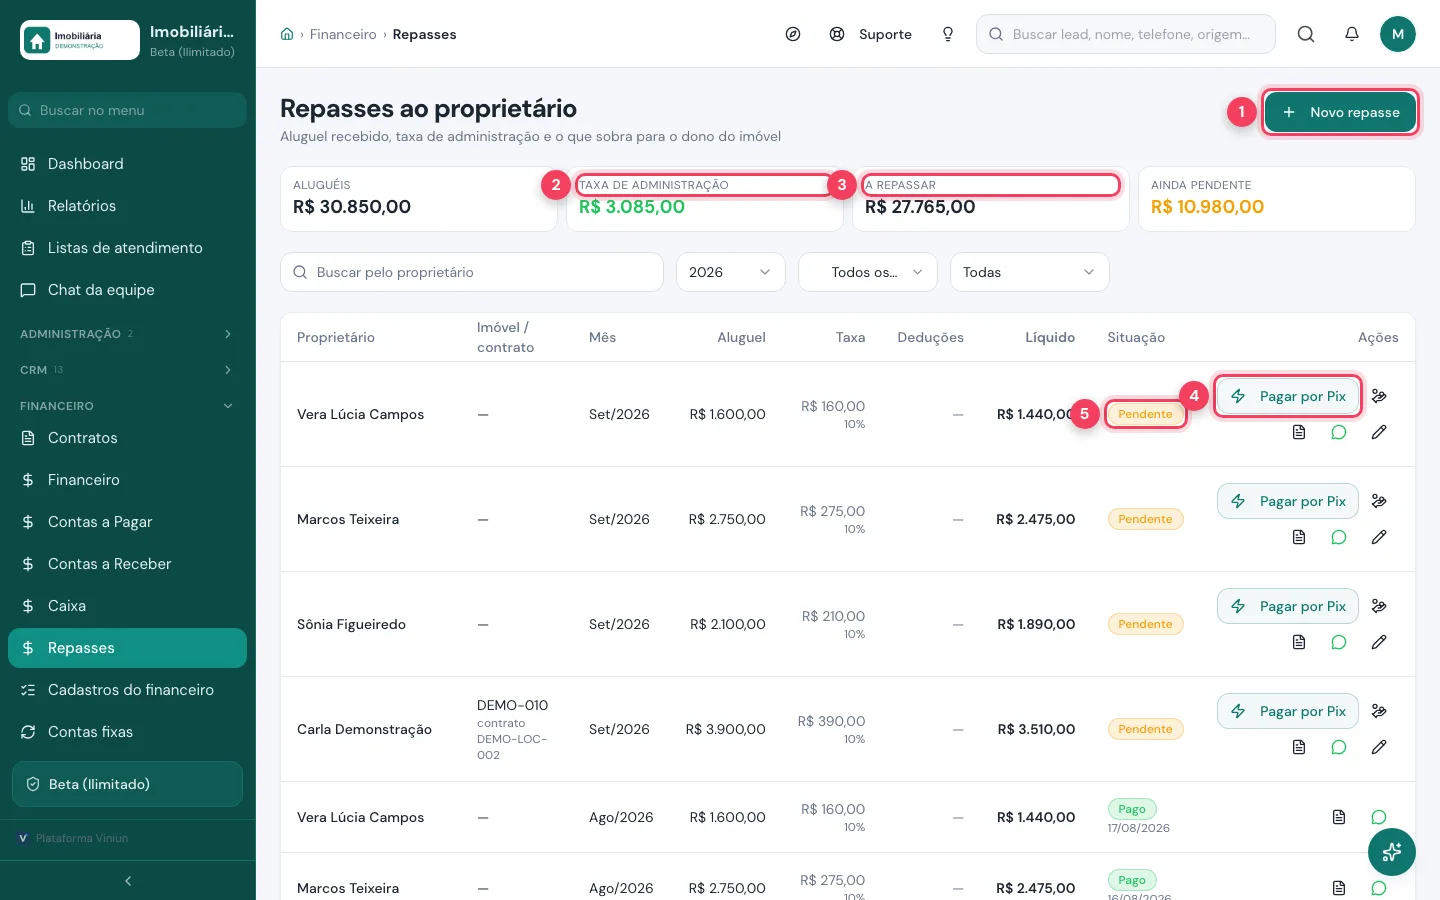
Task: Open the compass icon in the top bar
Action: (793, 34)
